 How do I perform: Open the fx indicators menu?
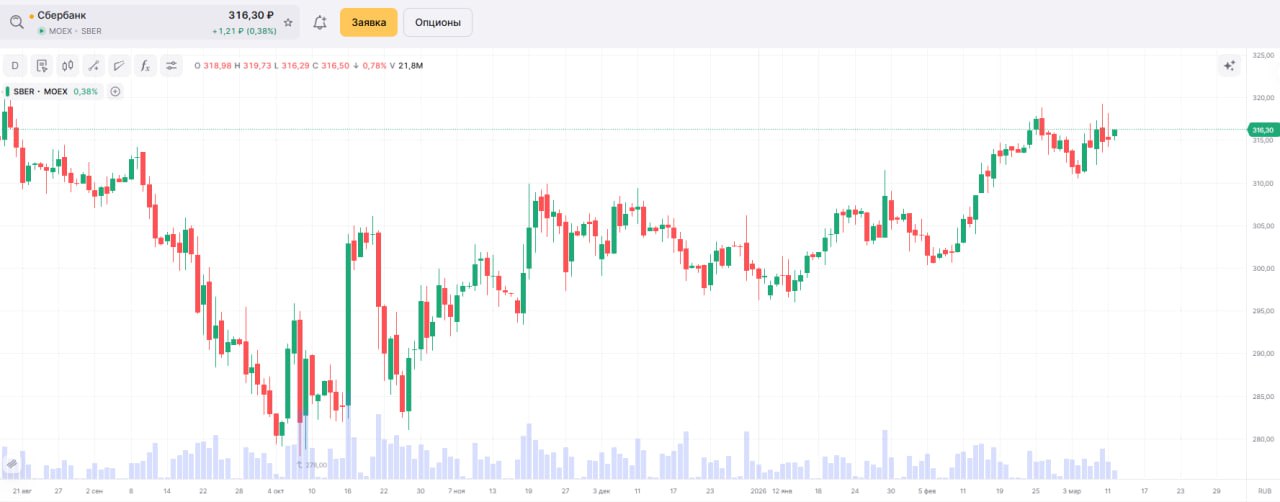click(145, 66)
